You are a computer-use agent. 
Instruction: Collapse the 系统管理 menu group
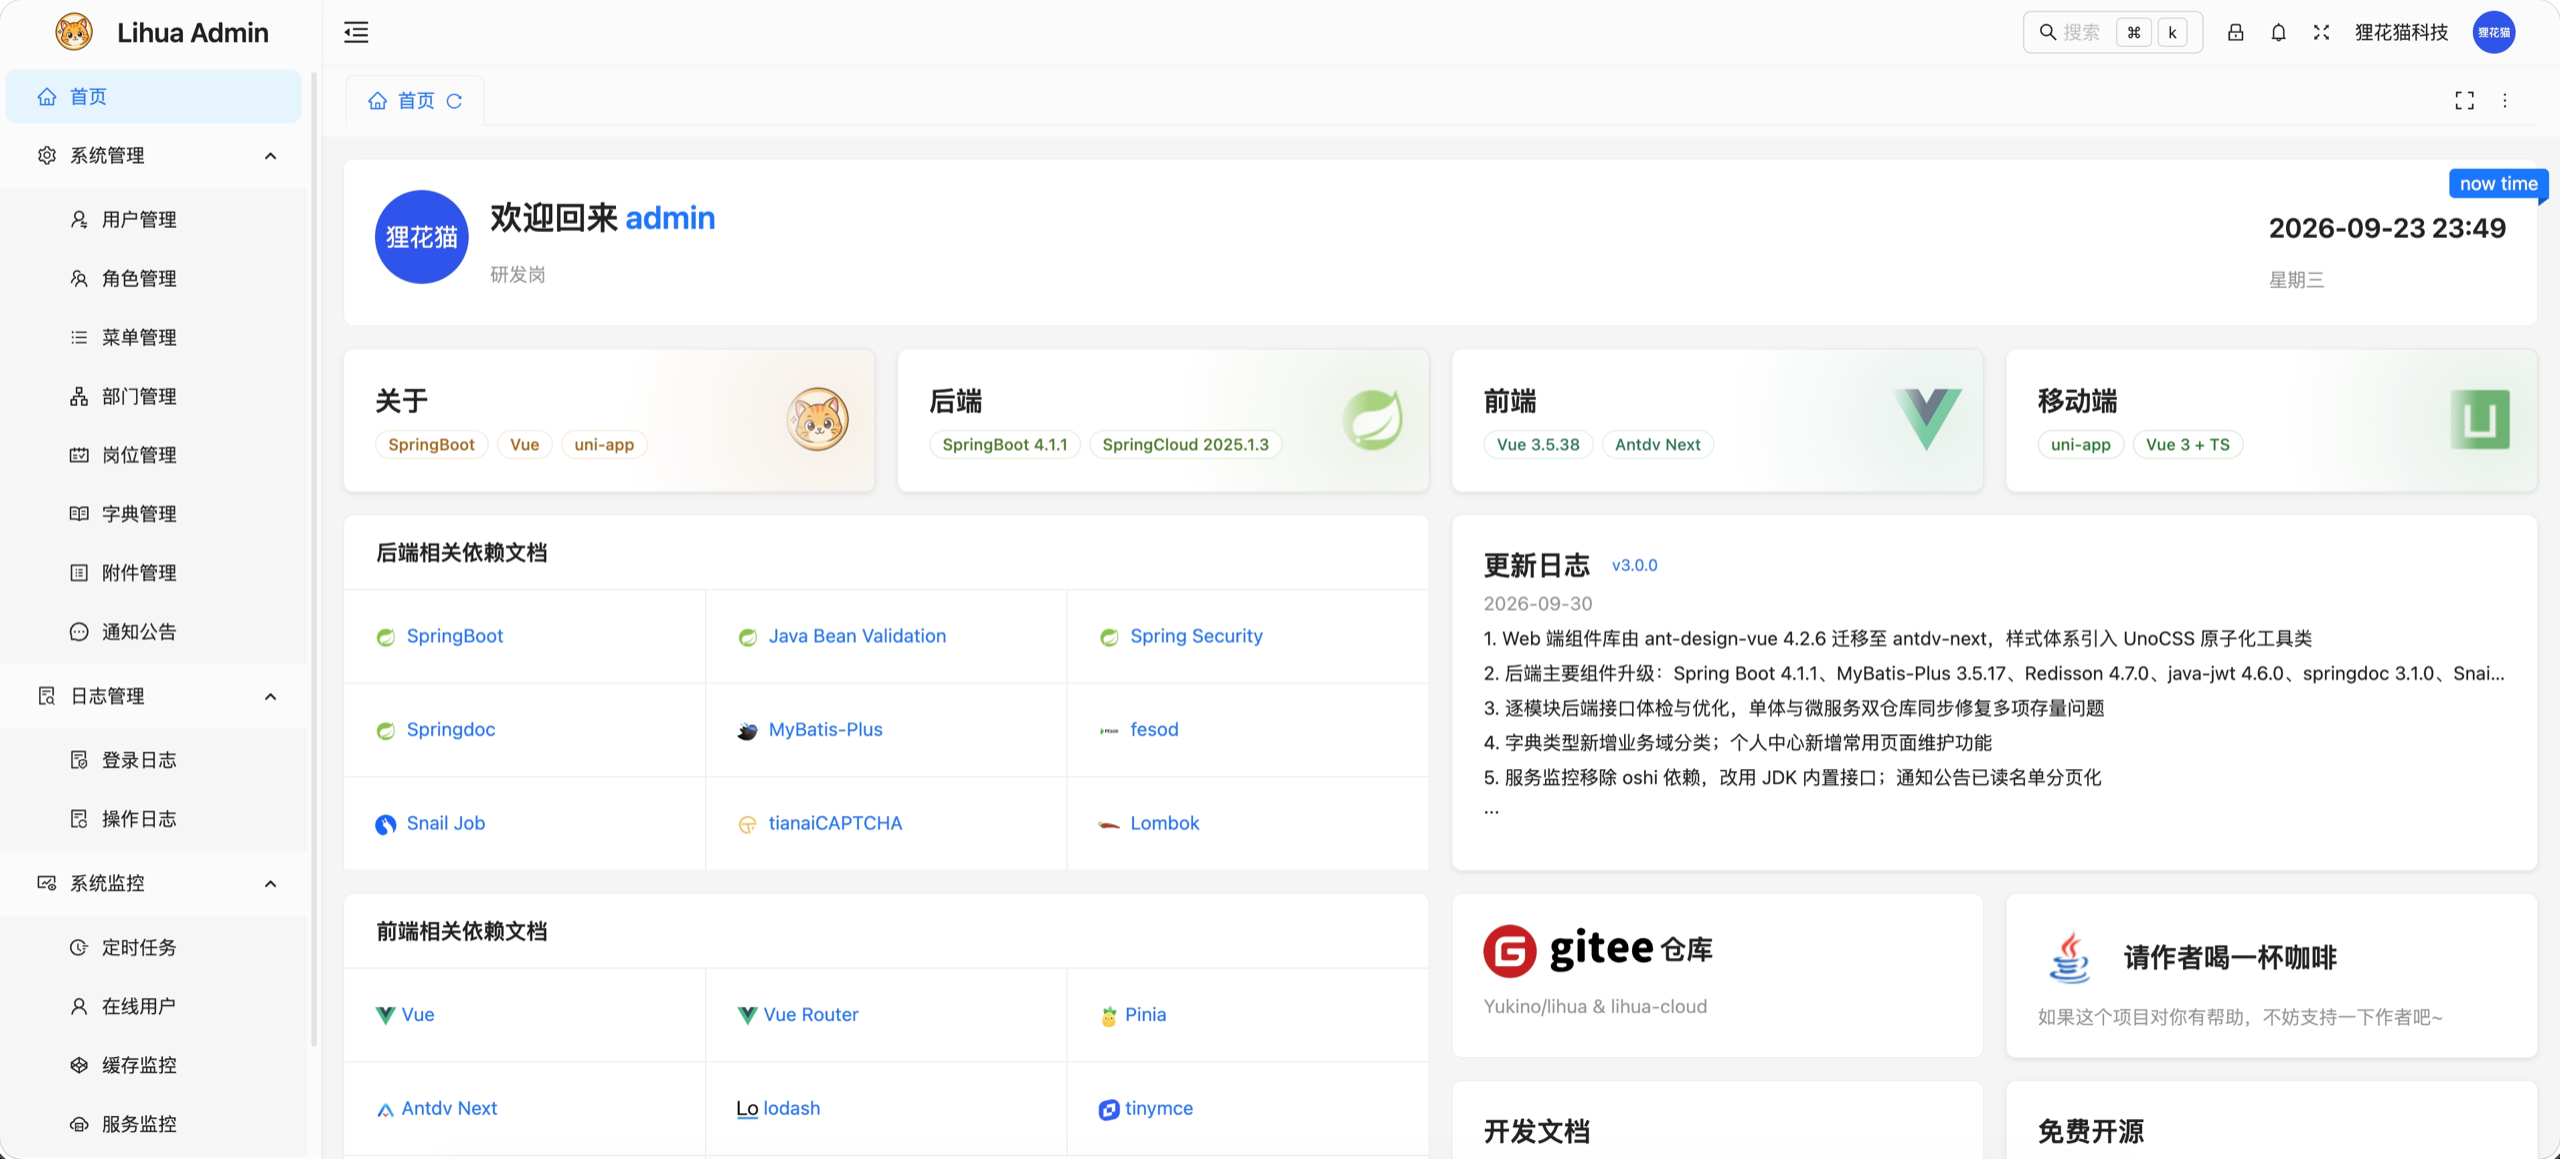tap(153, 156)
